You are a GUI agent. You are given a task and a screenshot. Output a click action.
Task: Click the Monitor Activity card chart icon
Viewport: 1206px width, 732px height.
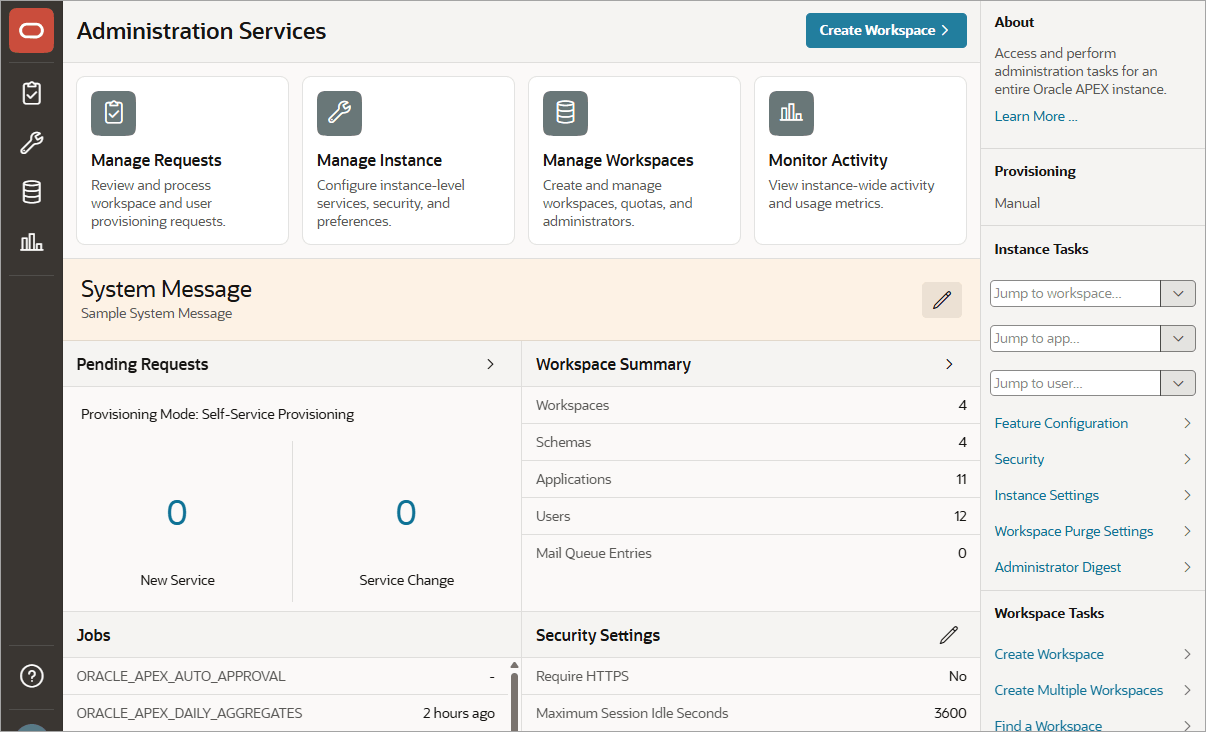(x=791, y=113)
